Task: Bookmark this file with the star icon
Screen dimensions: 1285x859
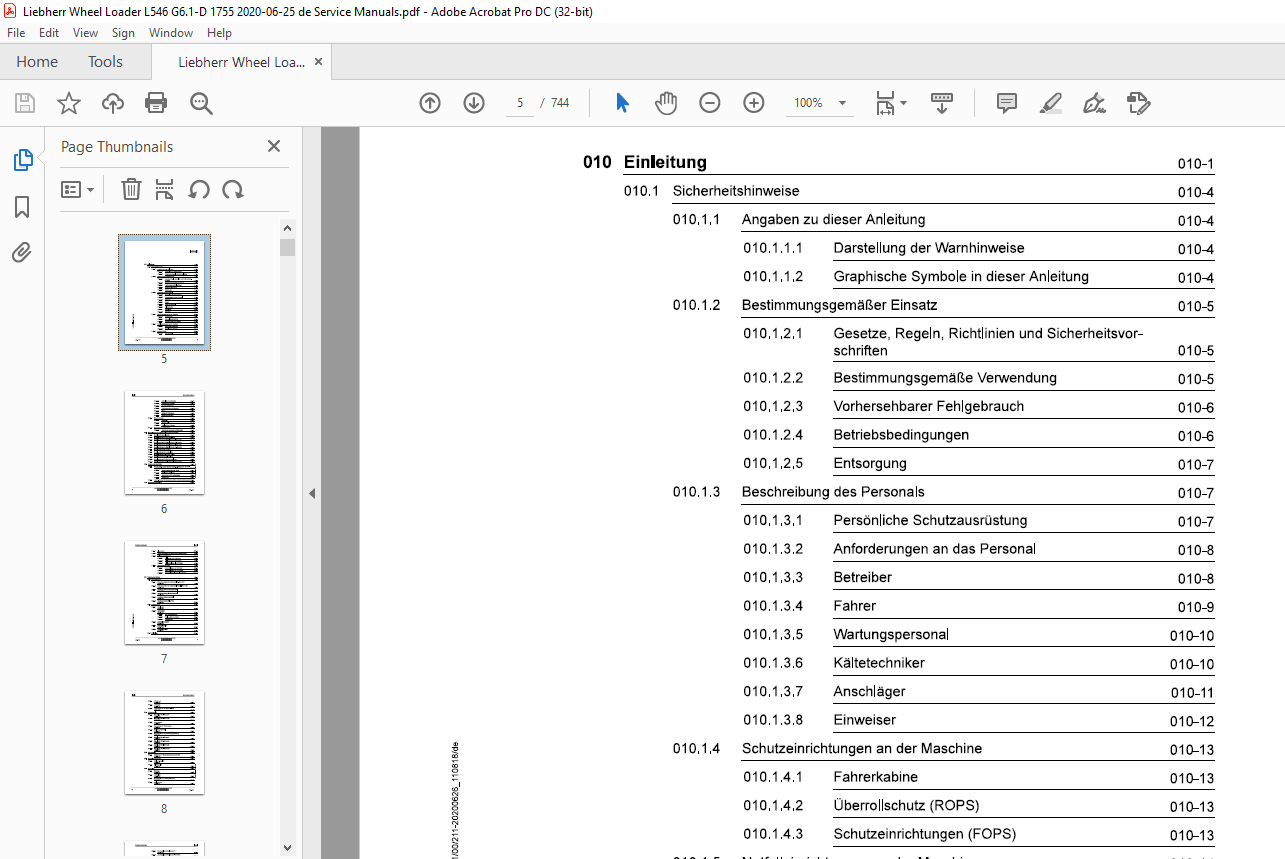Action: coord(69,103)
